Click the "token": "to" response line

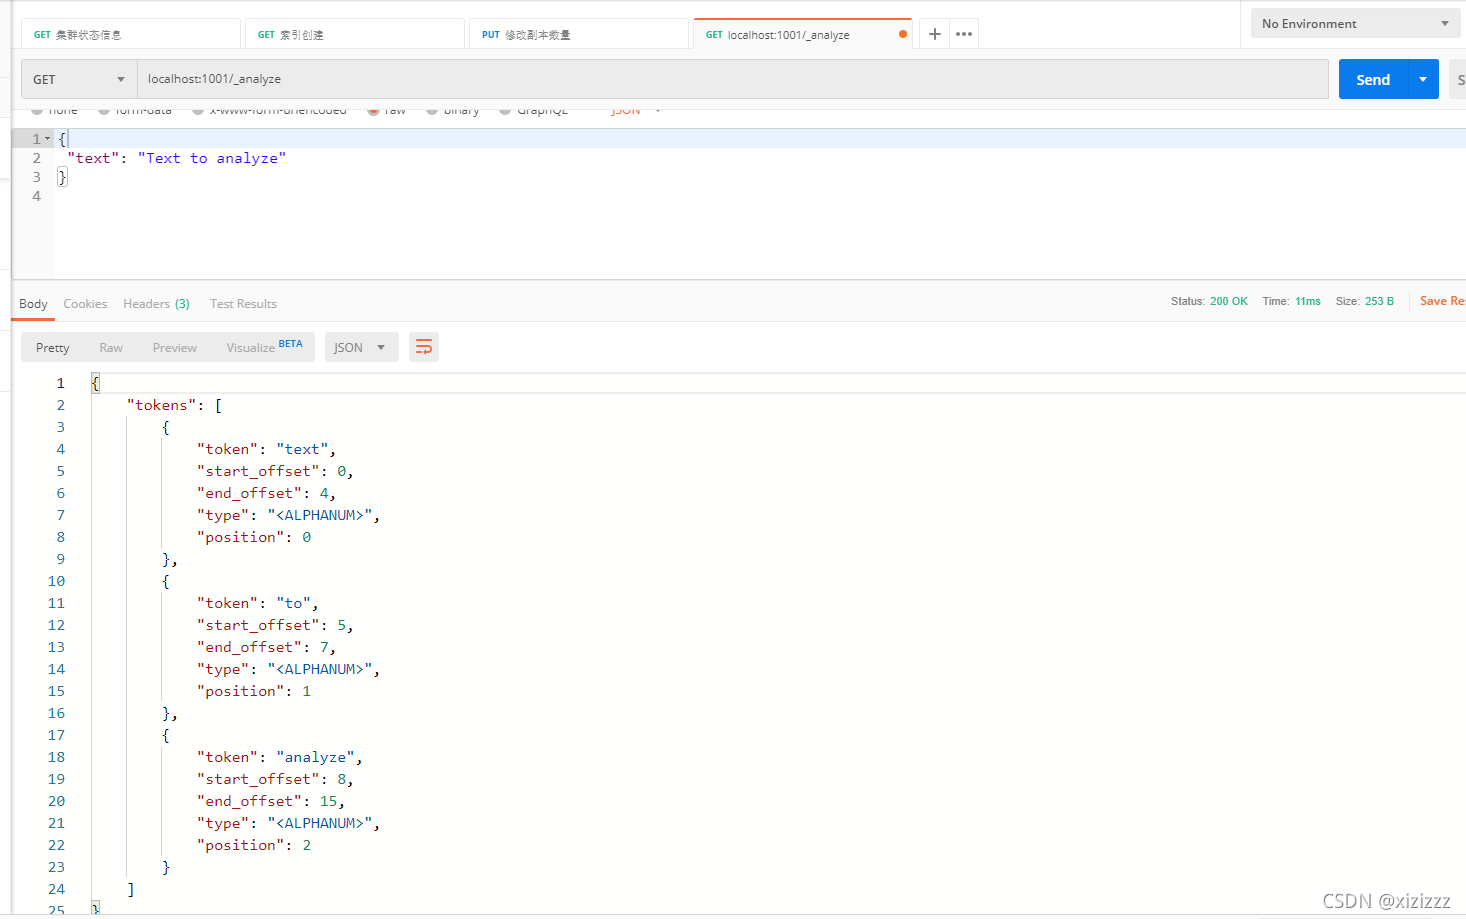coord(257,603)
